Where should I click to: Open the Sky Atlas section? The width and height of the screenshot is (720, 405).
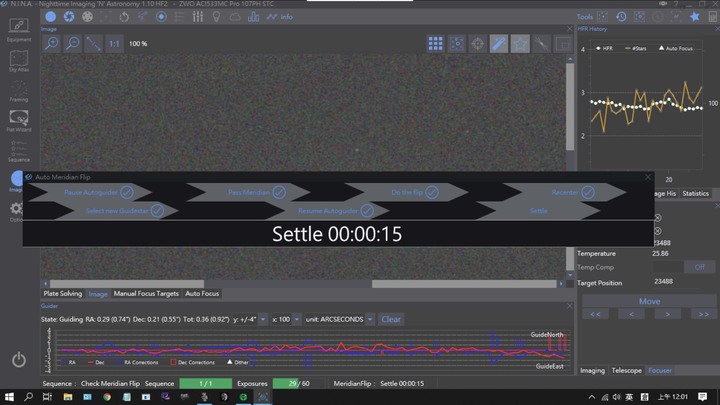pos(19,61)
